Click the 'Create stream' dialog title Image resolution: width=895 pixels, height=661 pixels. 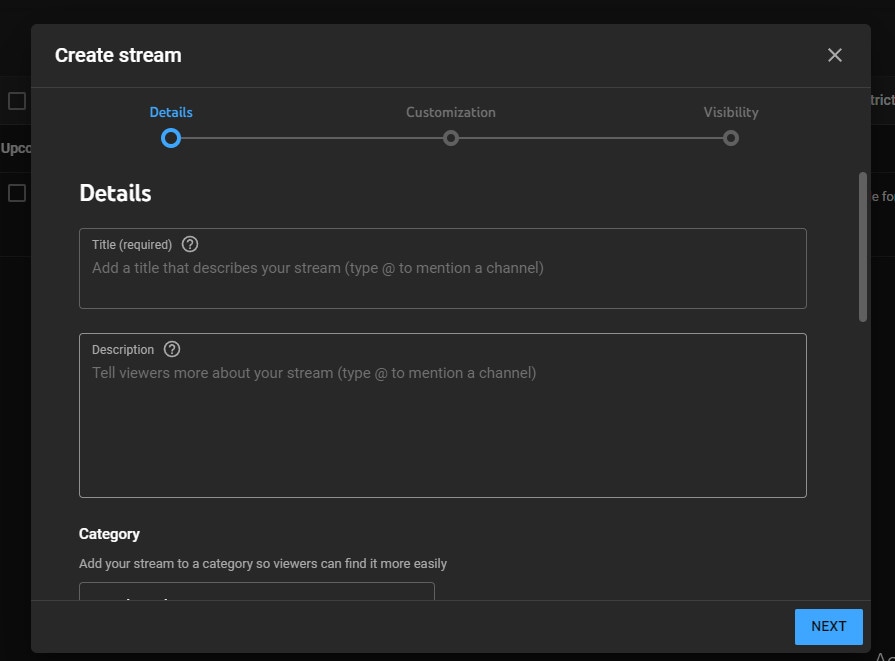[118, 55]
